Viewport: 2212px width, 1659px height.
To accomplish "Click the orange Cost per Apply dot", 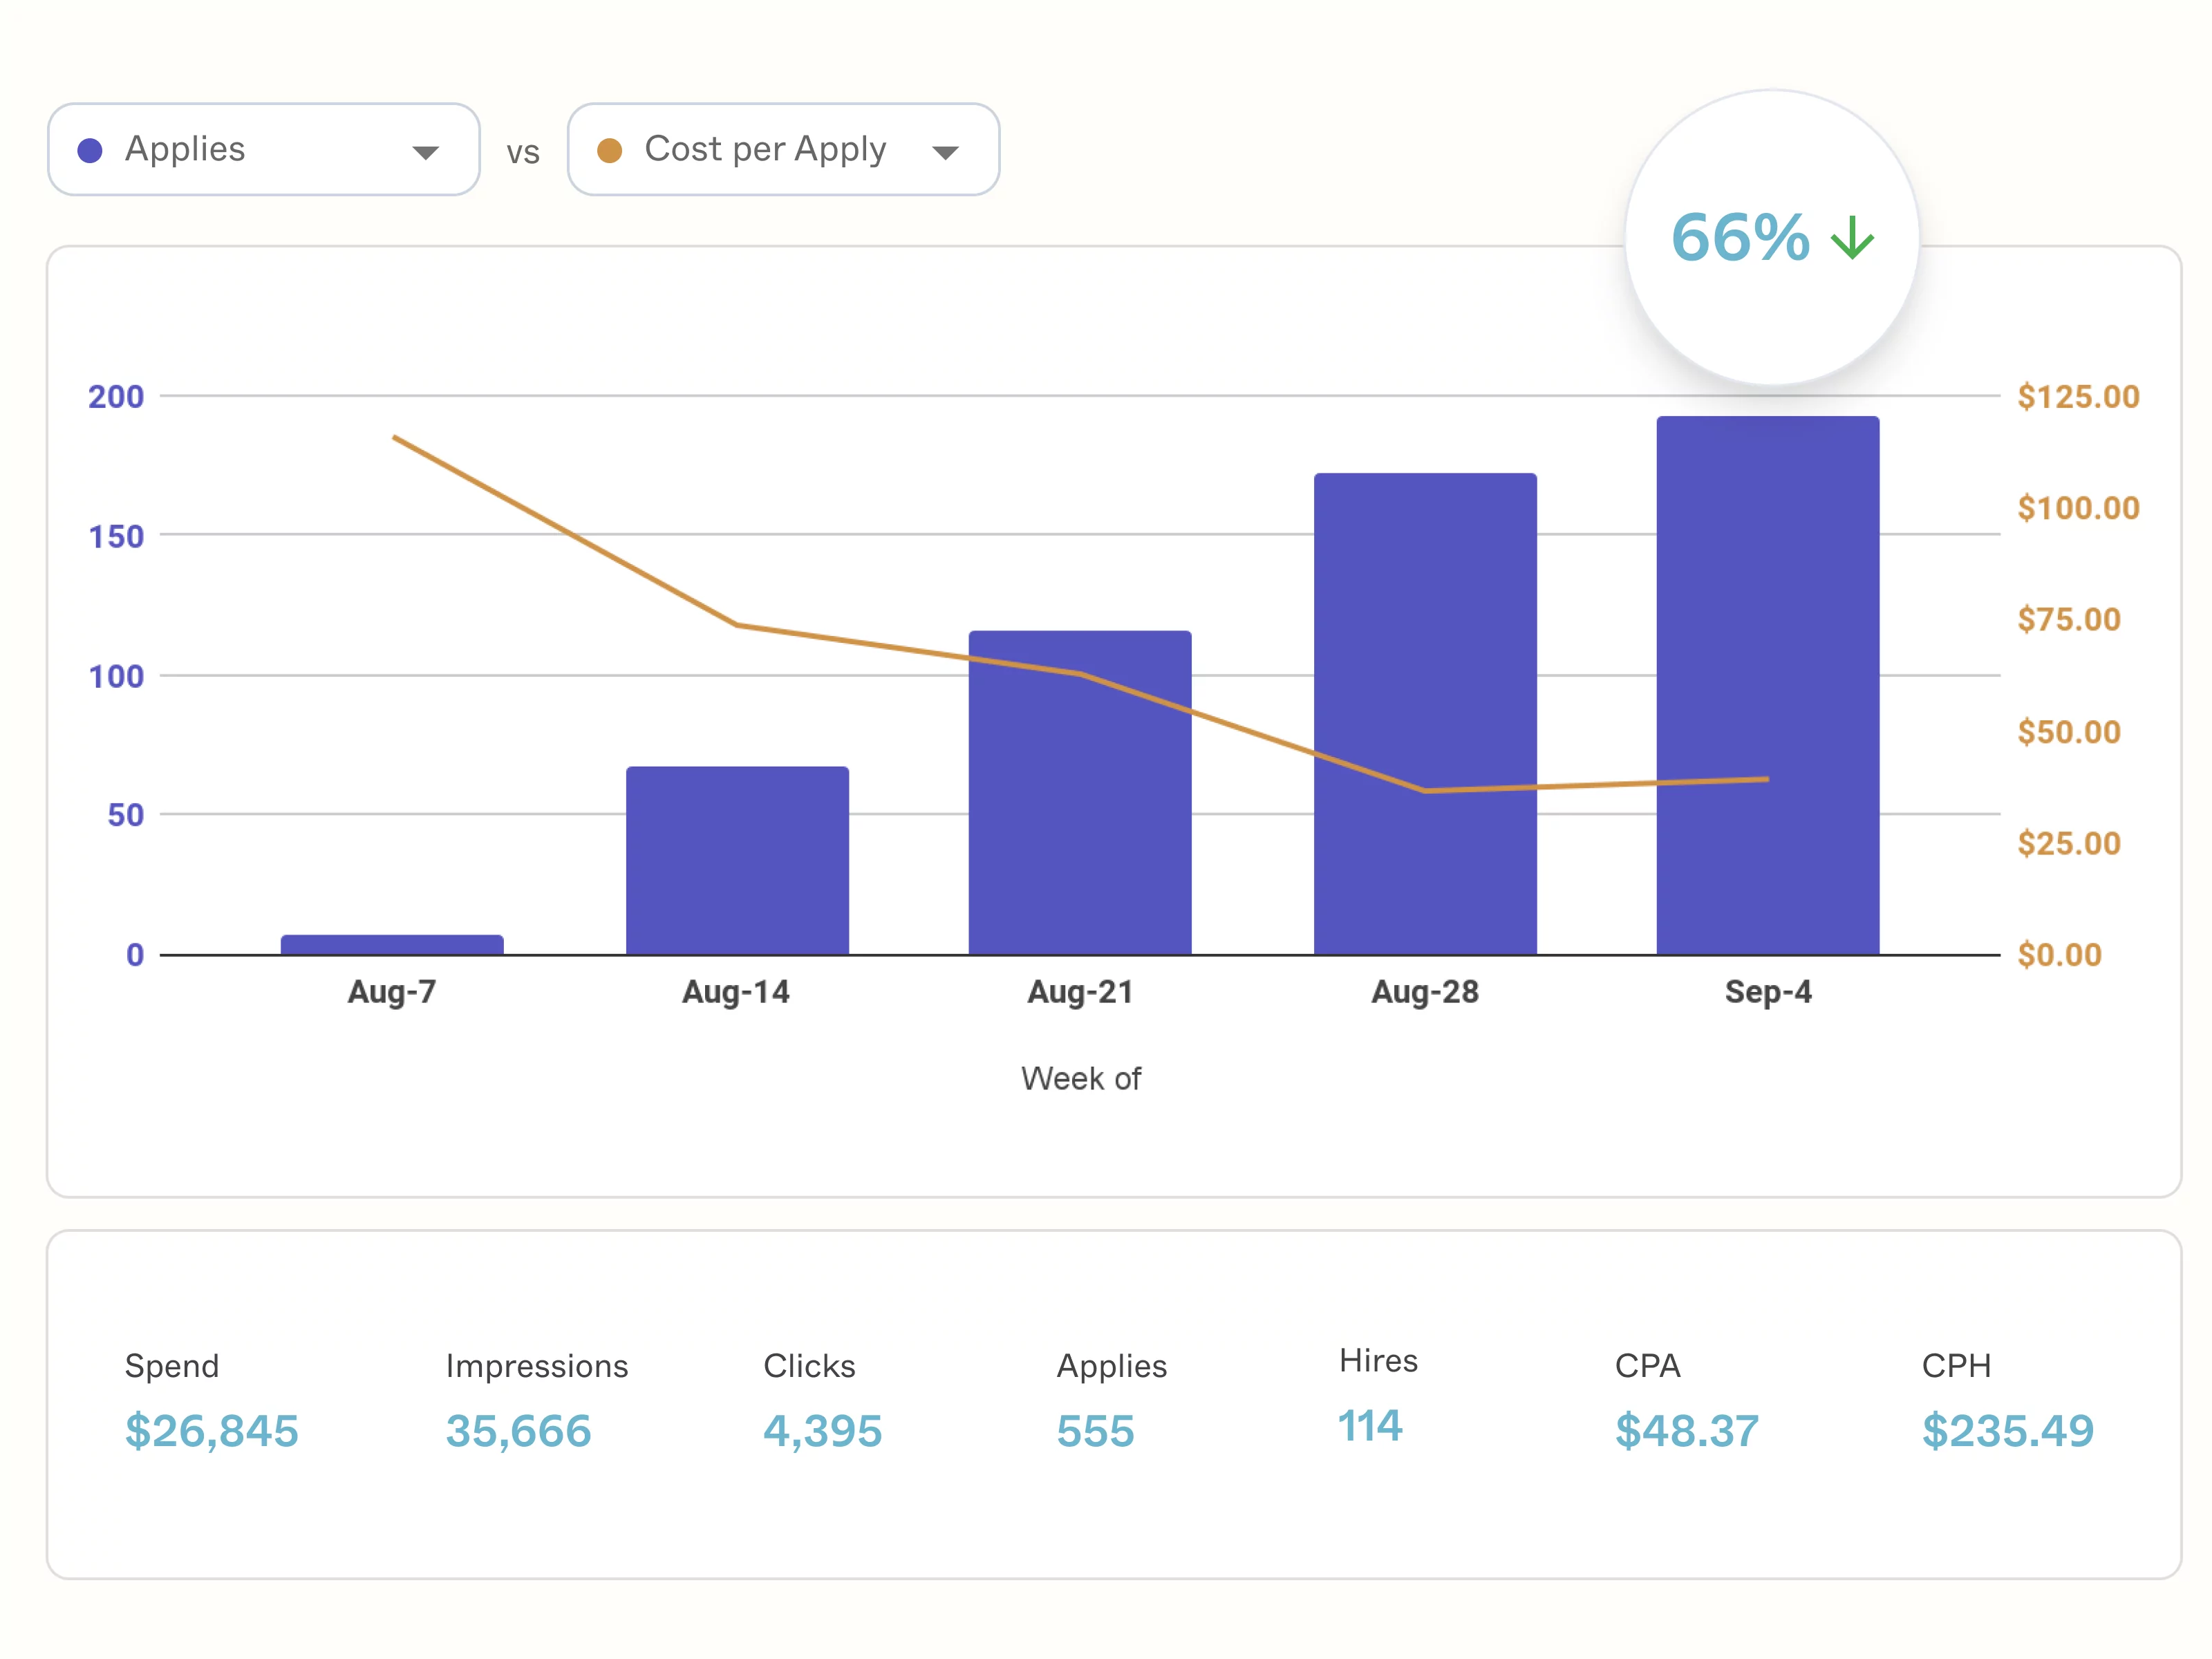I will coord(609,151).
